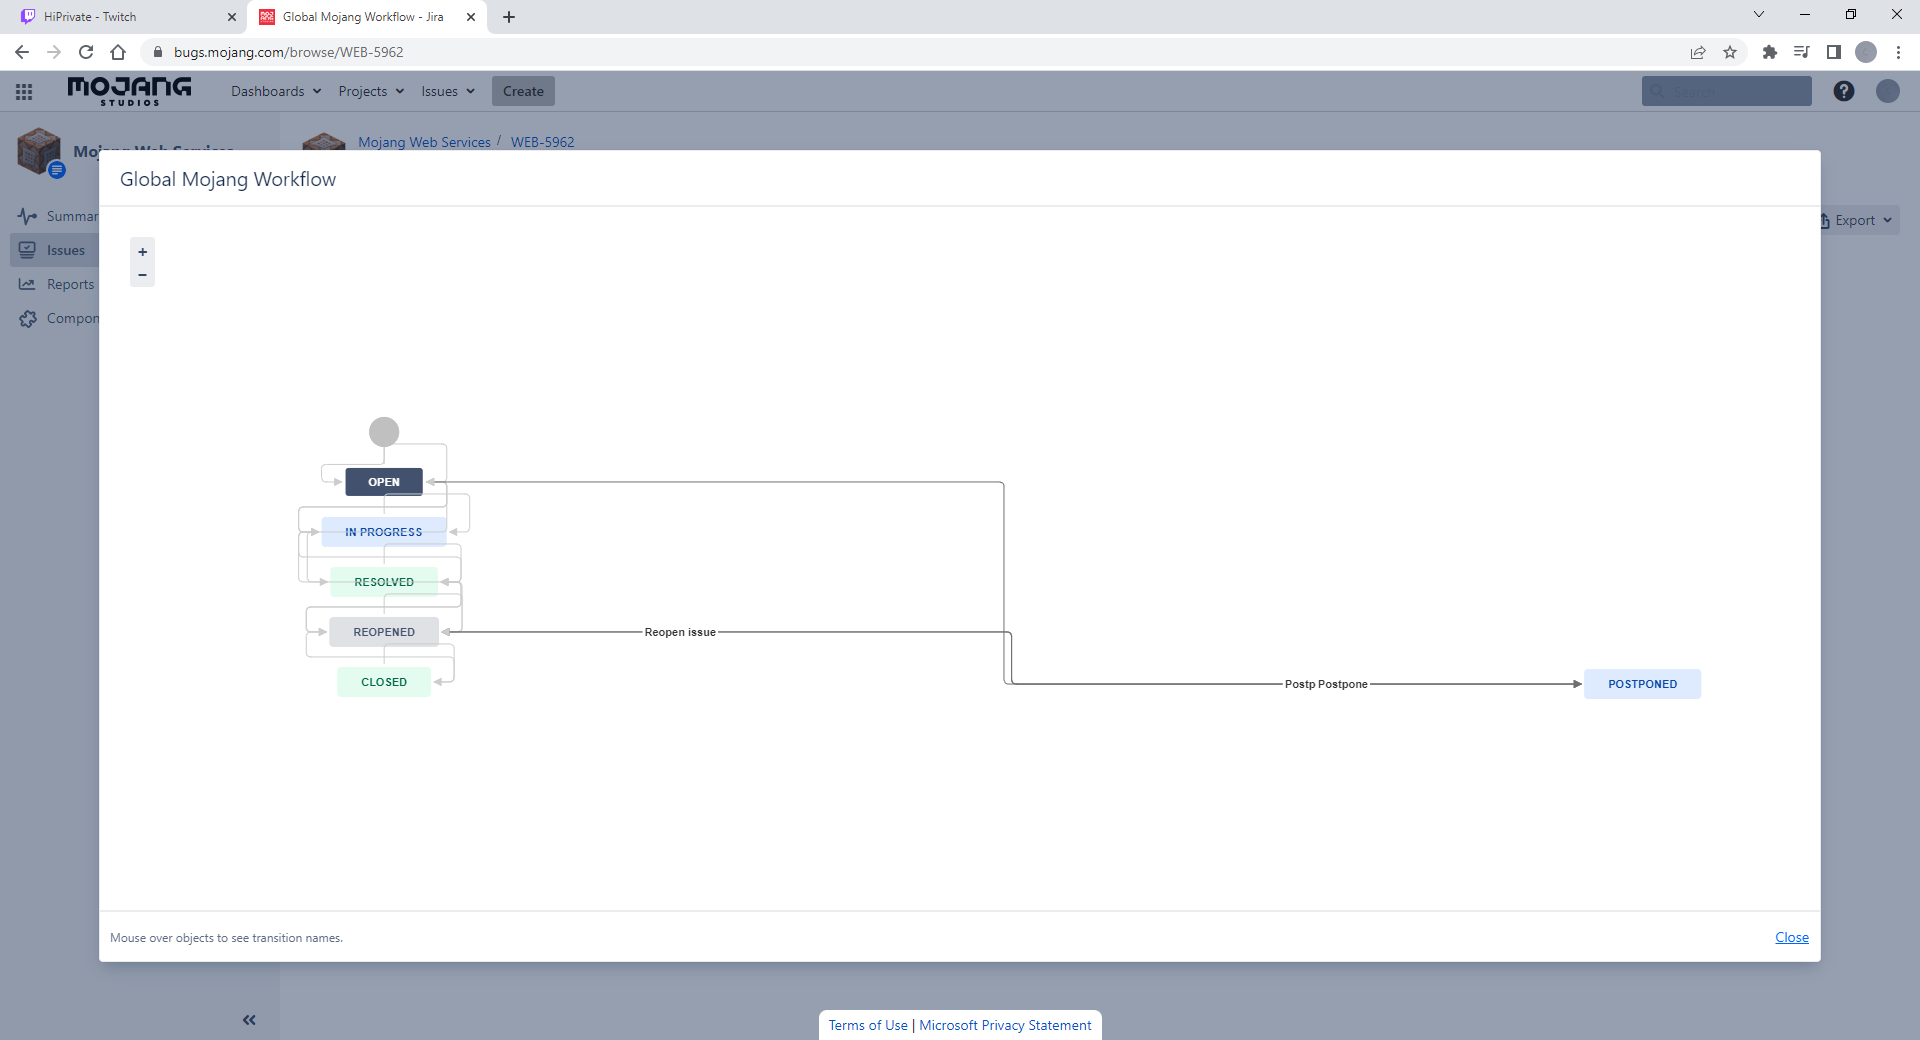Click the address bar URL

click(x=289, y=52)
